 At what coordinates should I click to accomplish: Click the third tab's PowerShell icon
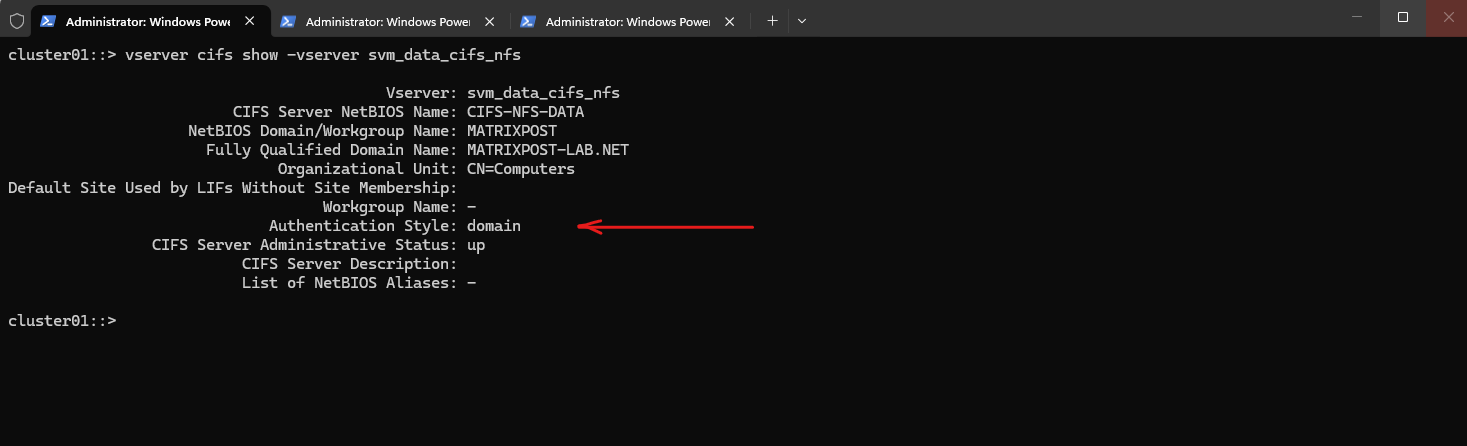point(527,20)
